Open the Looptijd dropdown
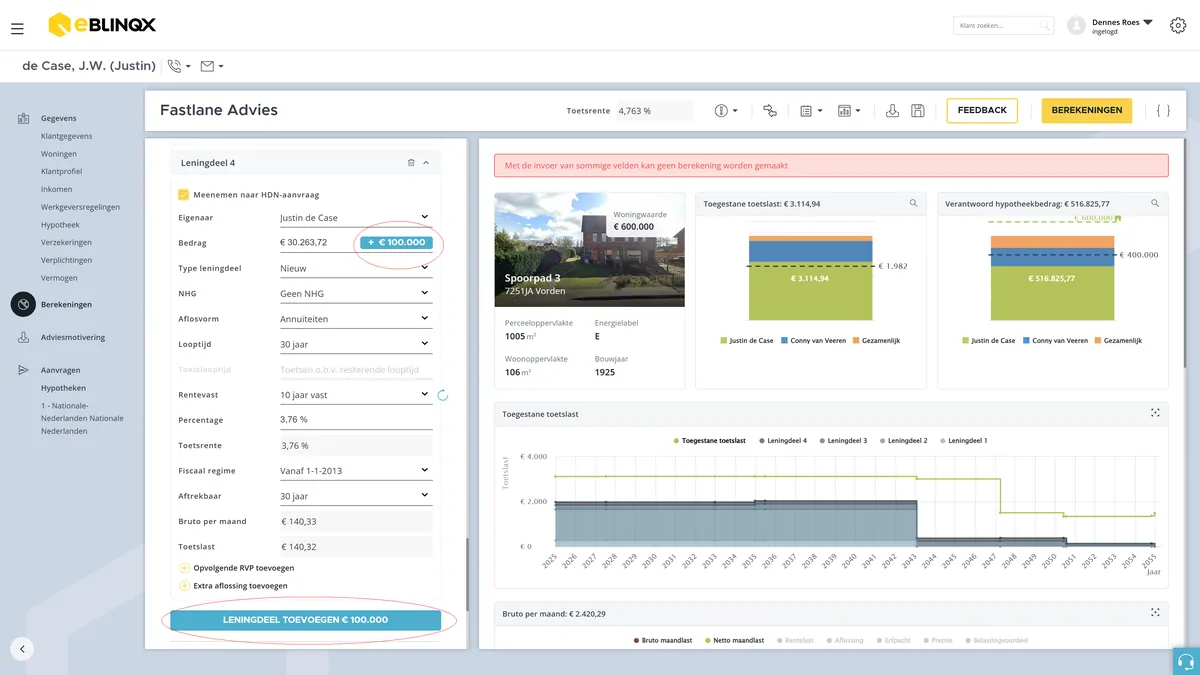This screenshot has width=1200, height=675. pos(355,344)
